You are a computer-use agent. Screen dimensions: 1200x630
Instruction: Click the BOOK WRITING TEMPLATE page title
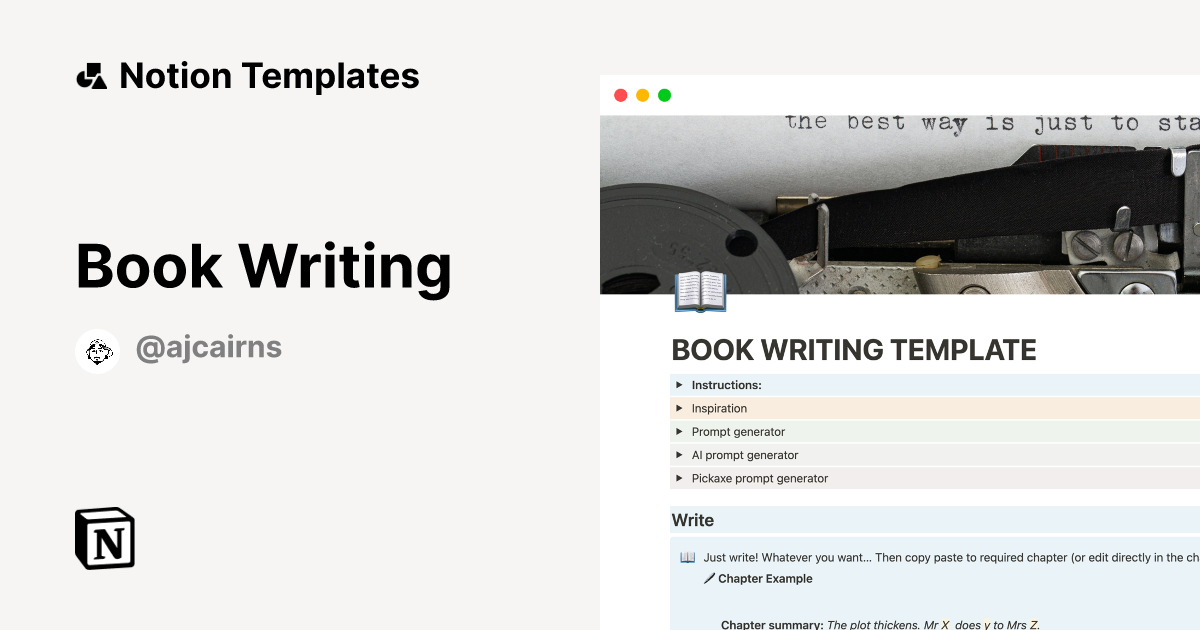pos(853,350)
